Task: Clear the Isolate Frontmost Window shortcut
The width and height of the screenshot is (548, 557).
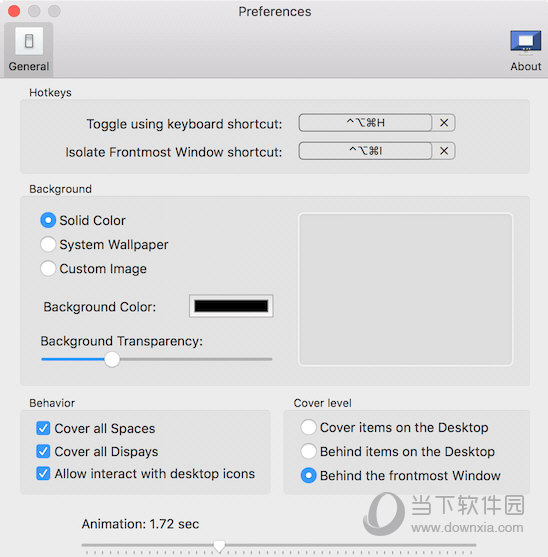Action: click(x=444, y=151)
